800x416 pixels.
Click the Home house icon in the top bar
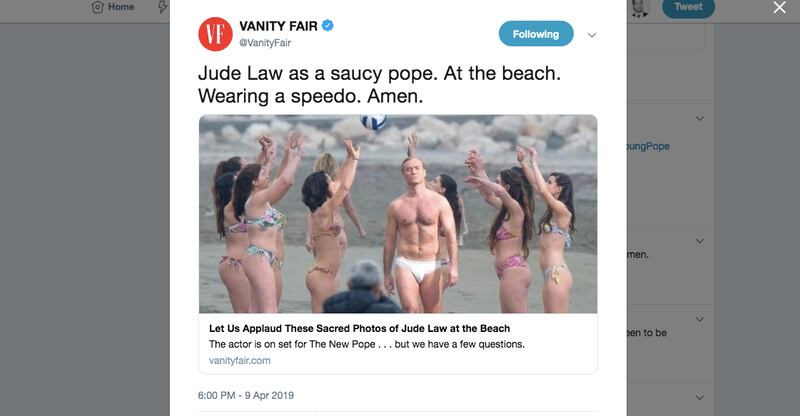click(97, 7)
